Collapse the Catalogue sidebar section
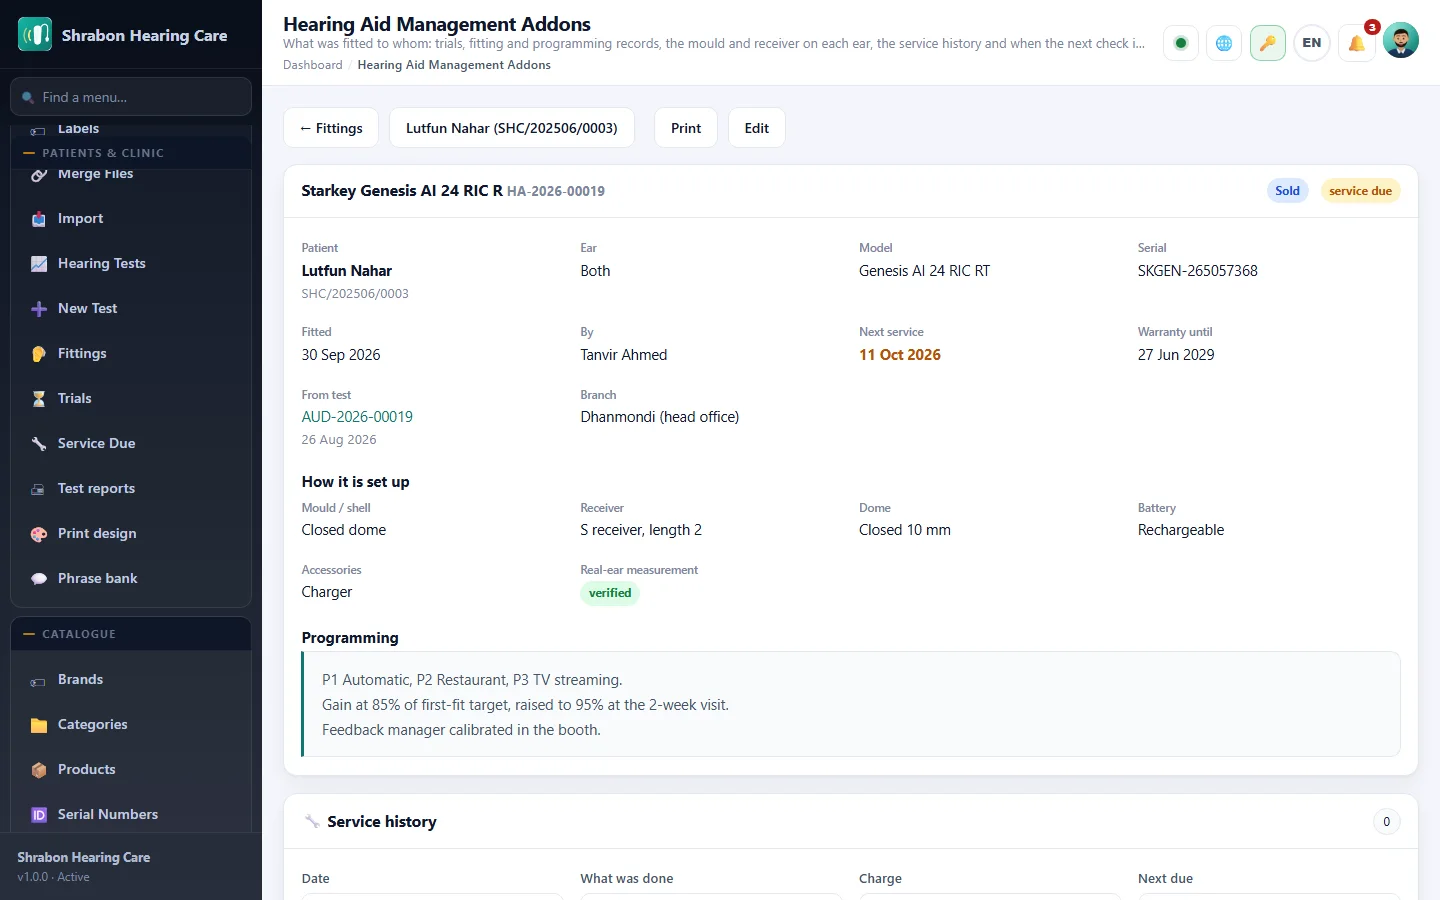 click(x=130, y=634)
